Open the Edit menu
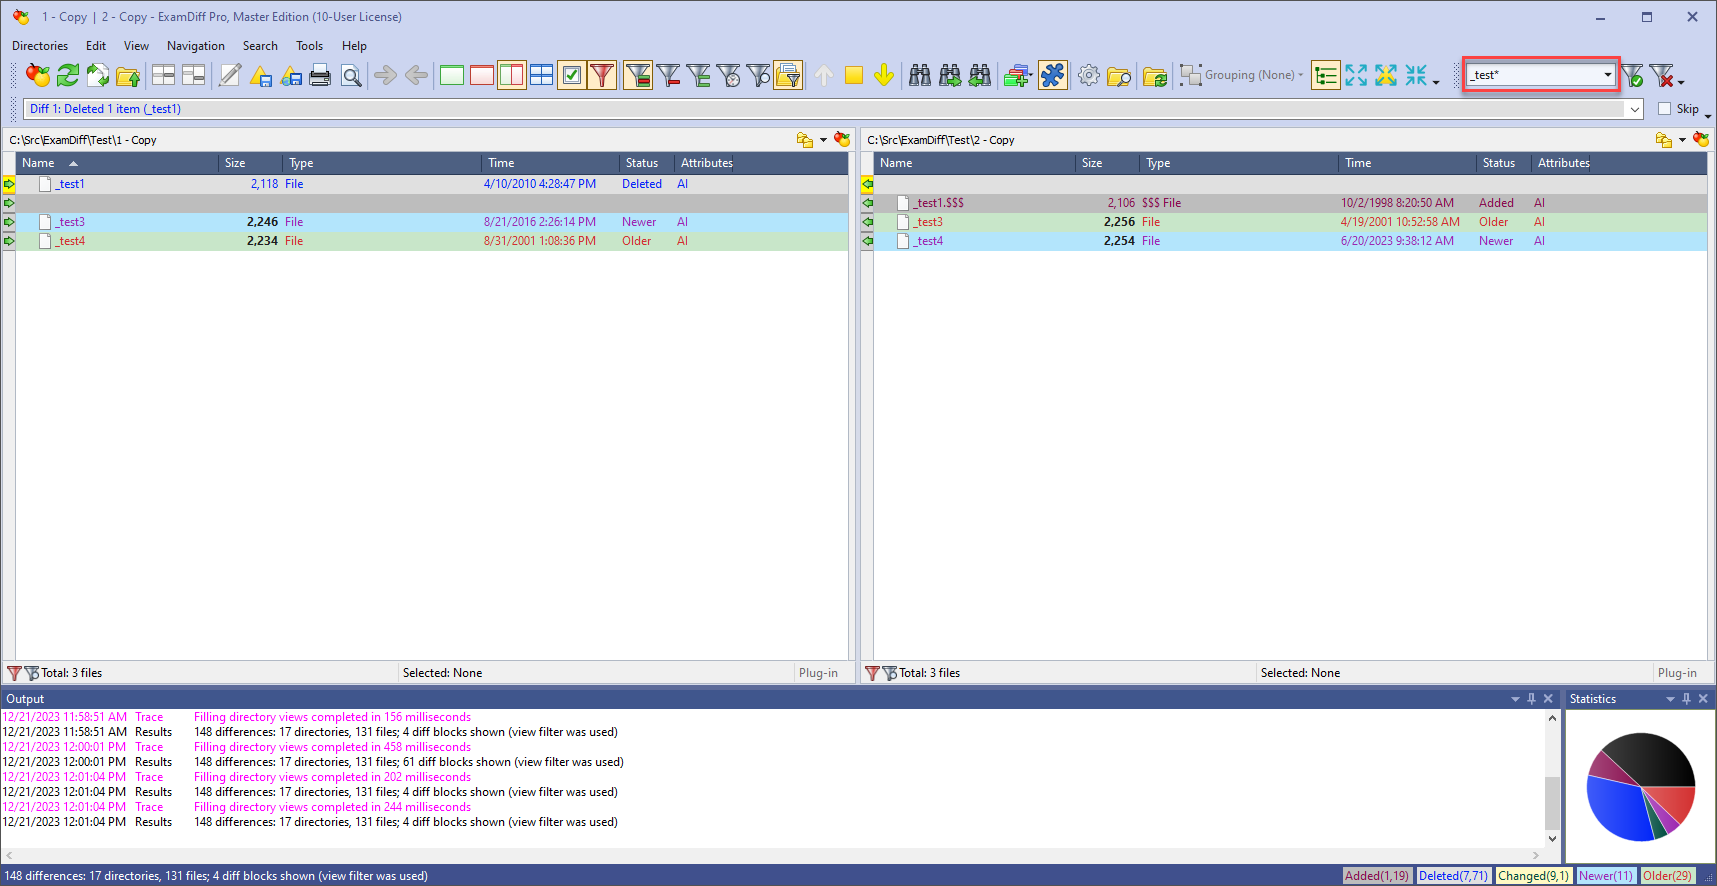1717x886 pixels. coord(96,46)
